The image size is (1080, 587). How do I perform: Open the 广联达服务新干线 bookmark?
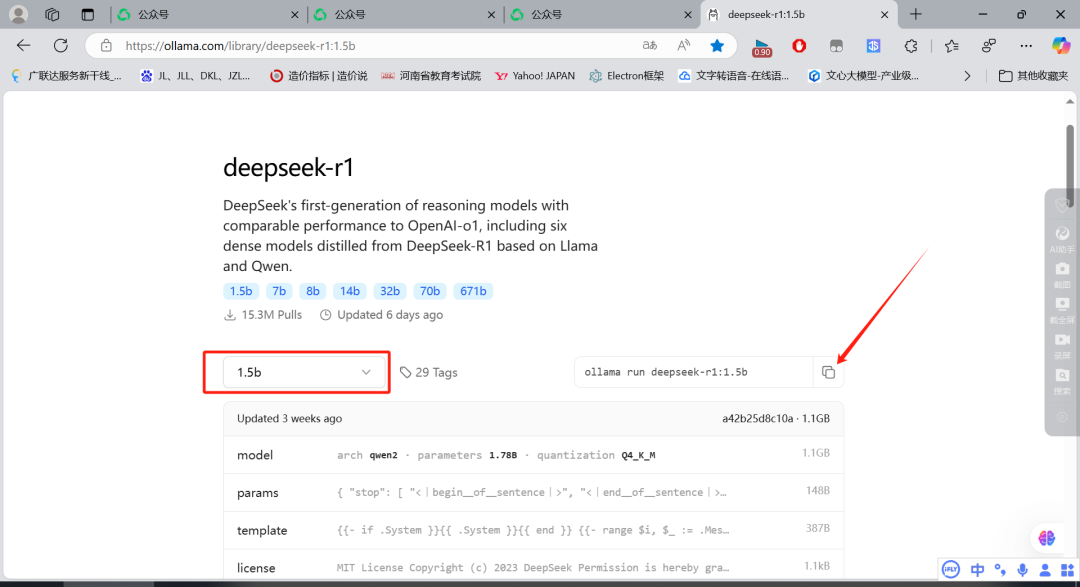[x=67, y=76]
